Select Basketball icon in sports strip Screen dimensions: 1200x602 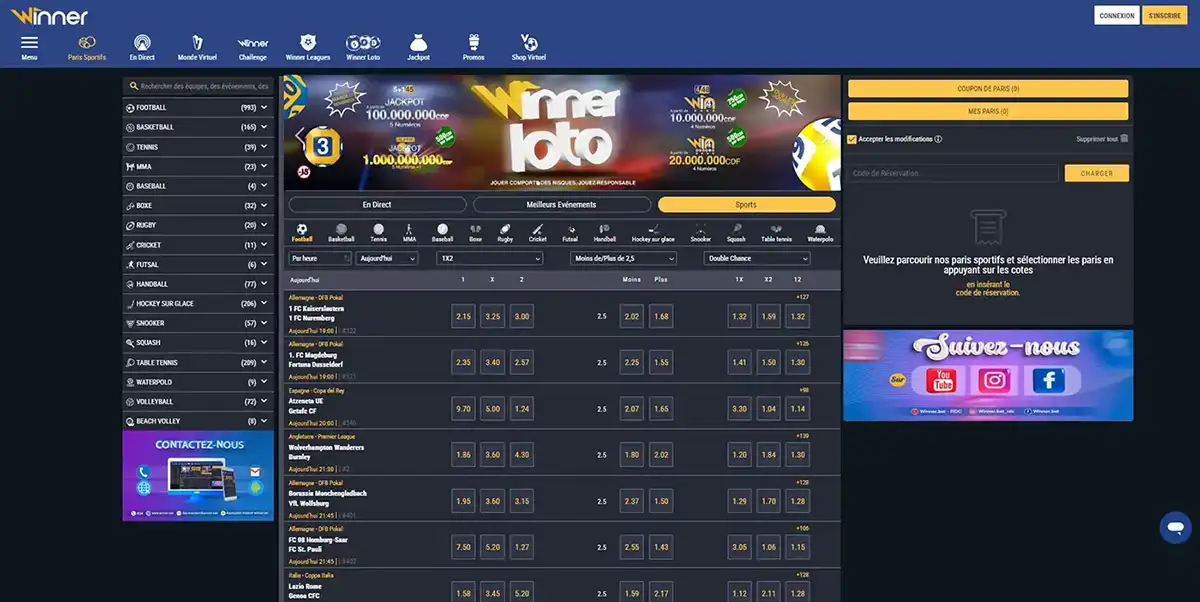point(341,232)
